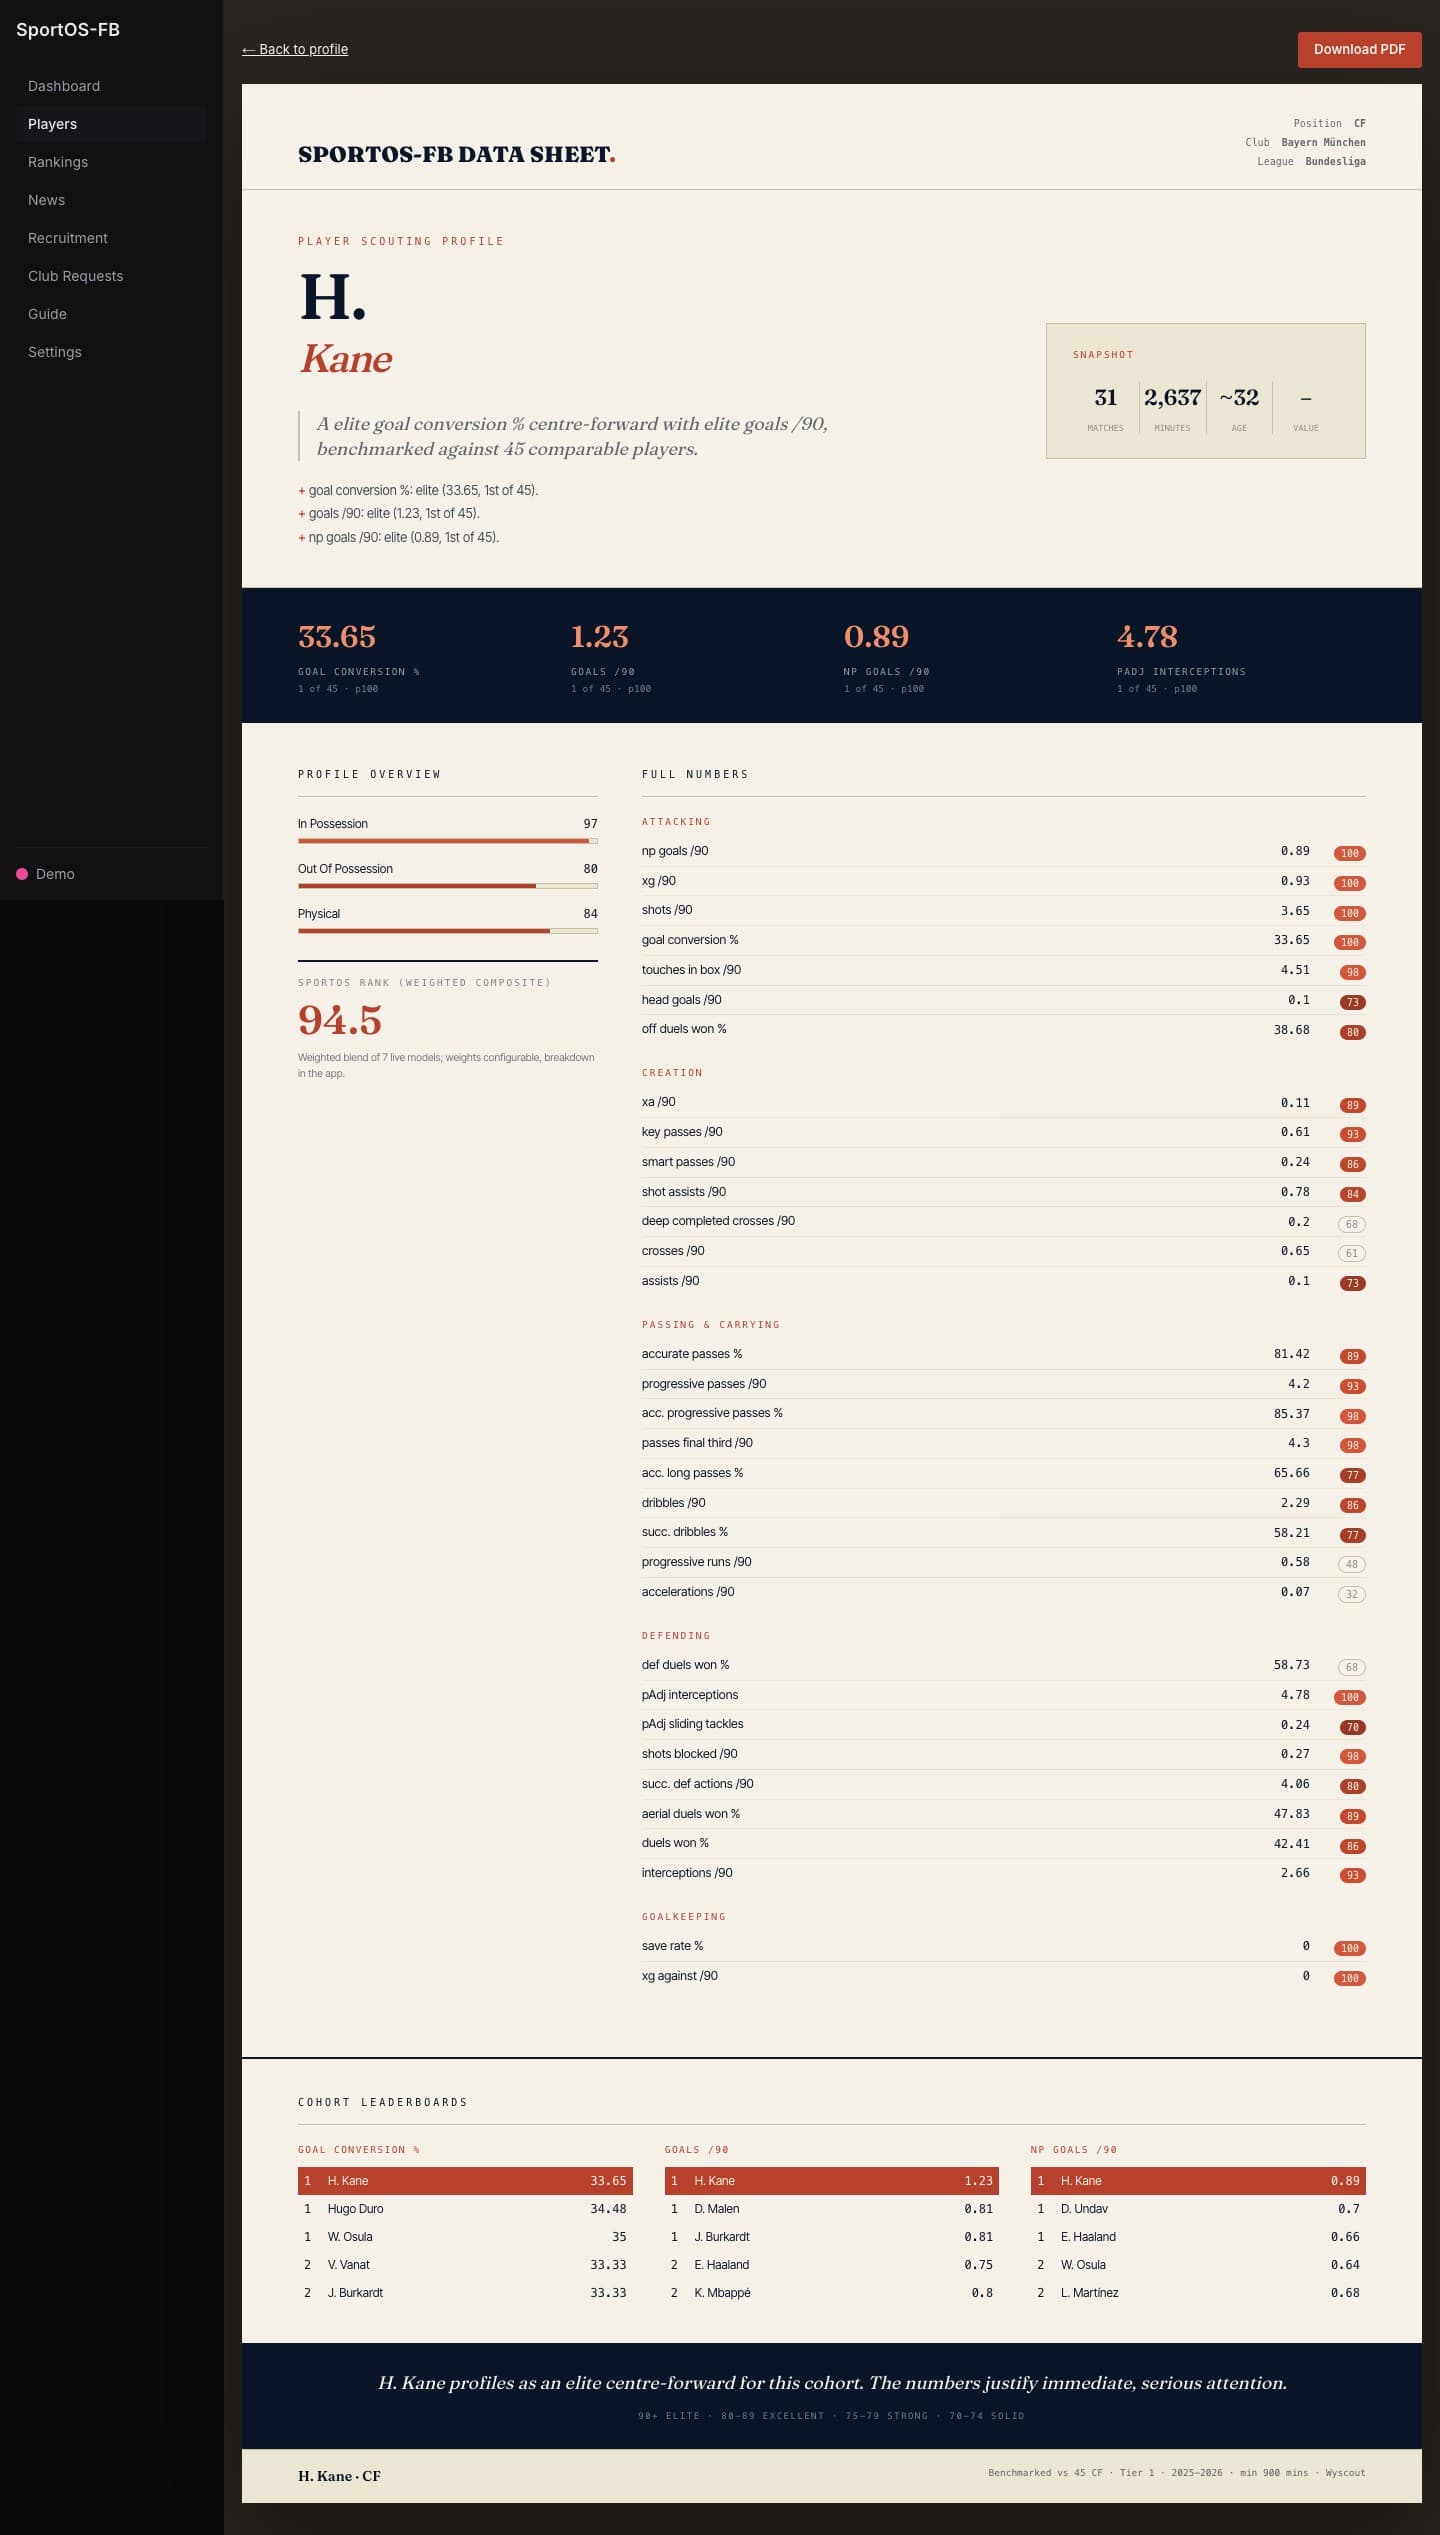Click the def duels won % row

point(1003,1665)
